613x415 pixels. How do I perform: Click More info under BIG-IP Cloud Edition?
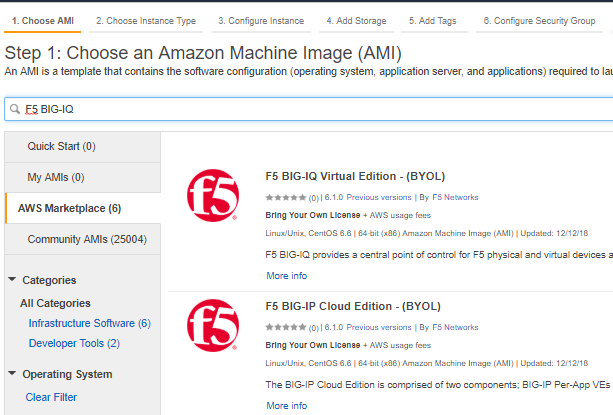[x=287, y=406]
